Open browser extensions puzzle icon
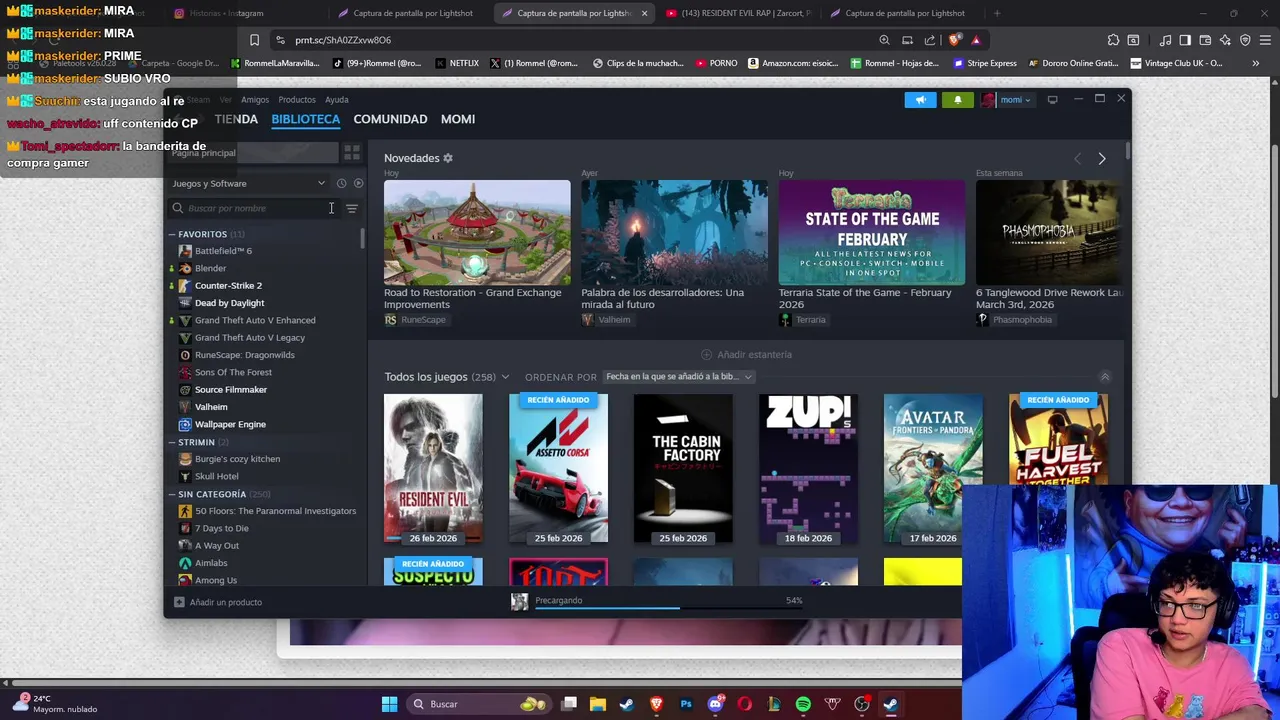 tap(1113, 40)
